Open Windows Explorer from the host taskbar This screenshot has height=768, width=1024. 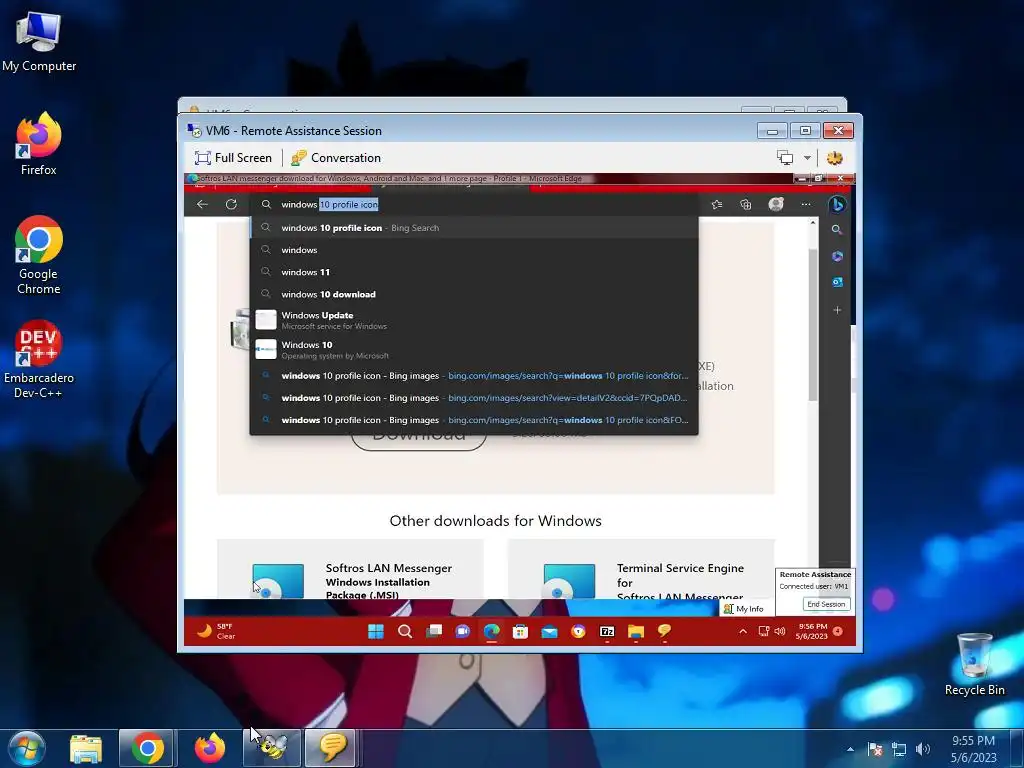pos(86,748)
